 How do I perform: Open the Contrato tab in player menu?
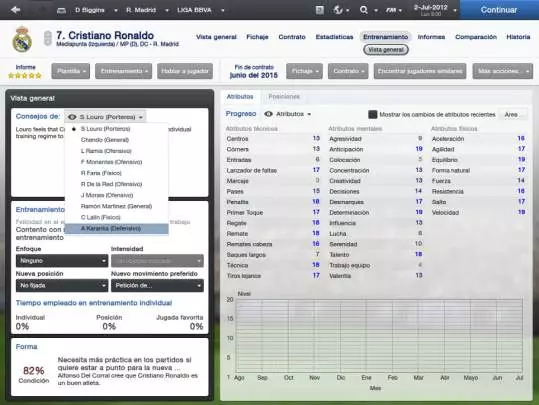[x=292, y=37]
